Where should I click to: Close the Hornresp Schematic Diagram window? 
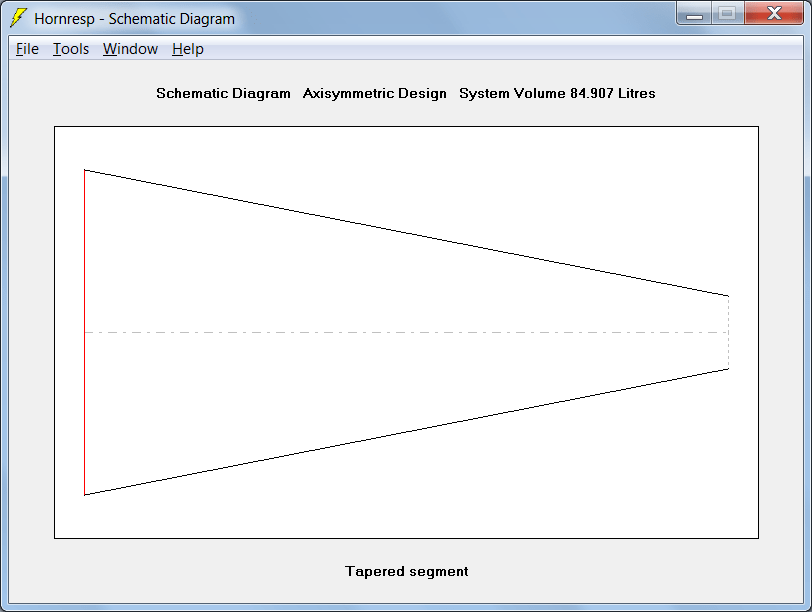(x=774, y=13)
